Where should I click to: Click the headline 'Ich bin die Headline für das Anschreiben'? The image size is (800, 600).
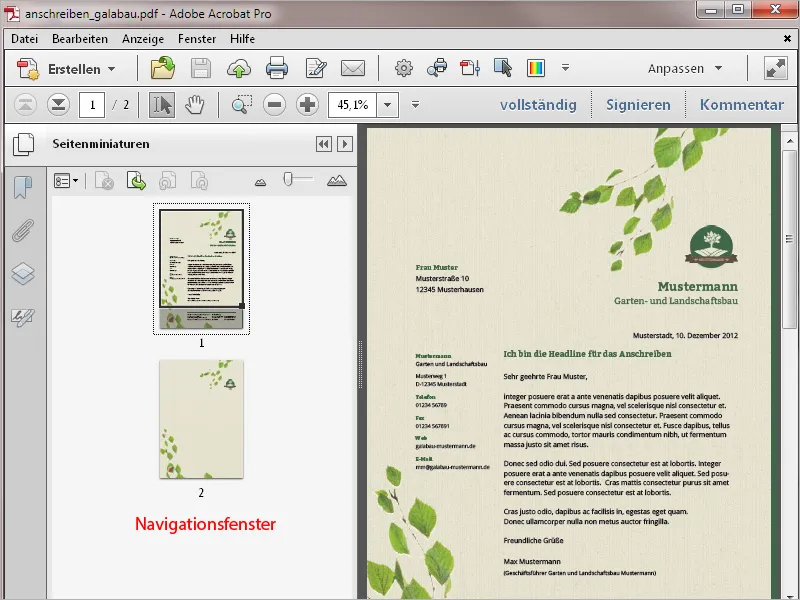pos(587,354)
